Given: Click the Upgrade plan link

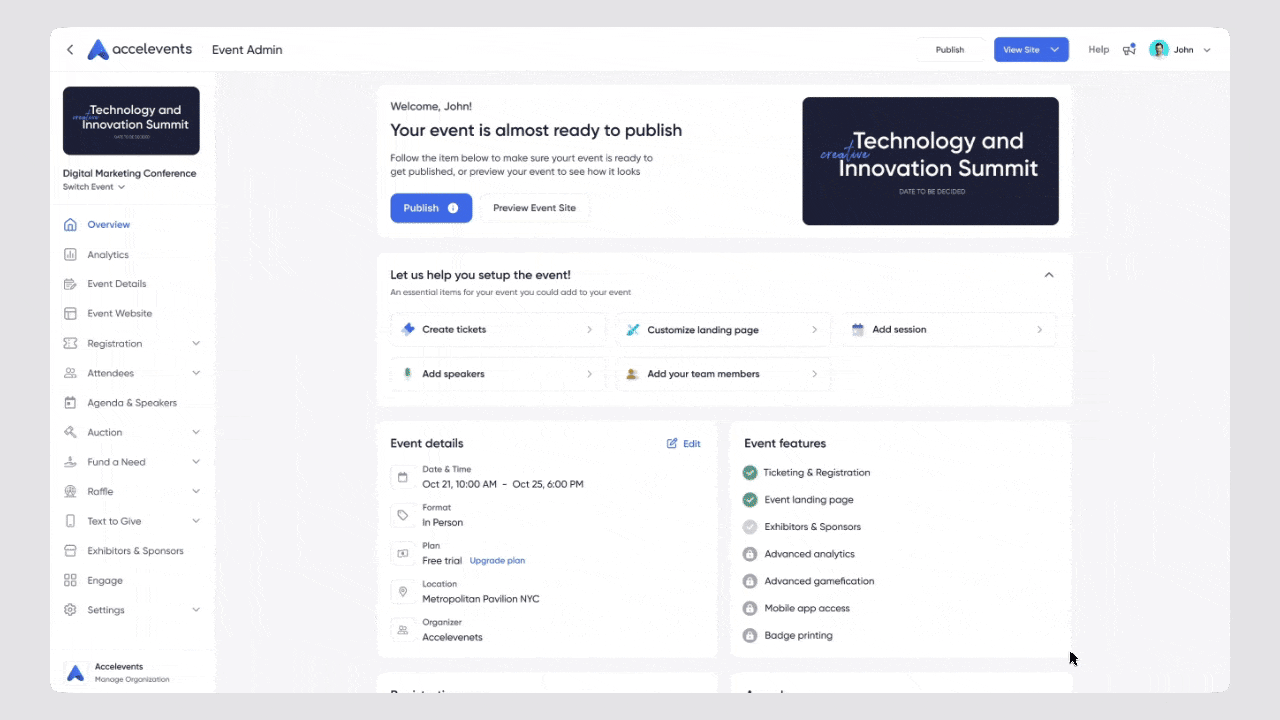Looking at the screenshot, I should [x=497, y=561].
